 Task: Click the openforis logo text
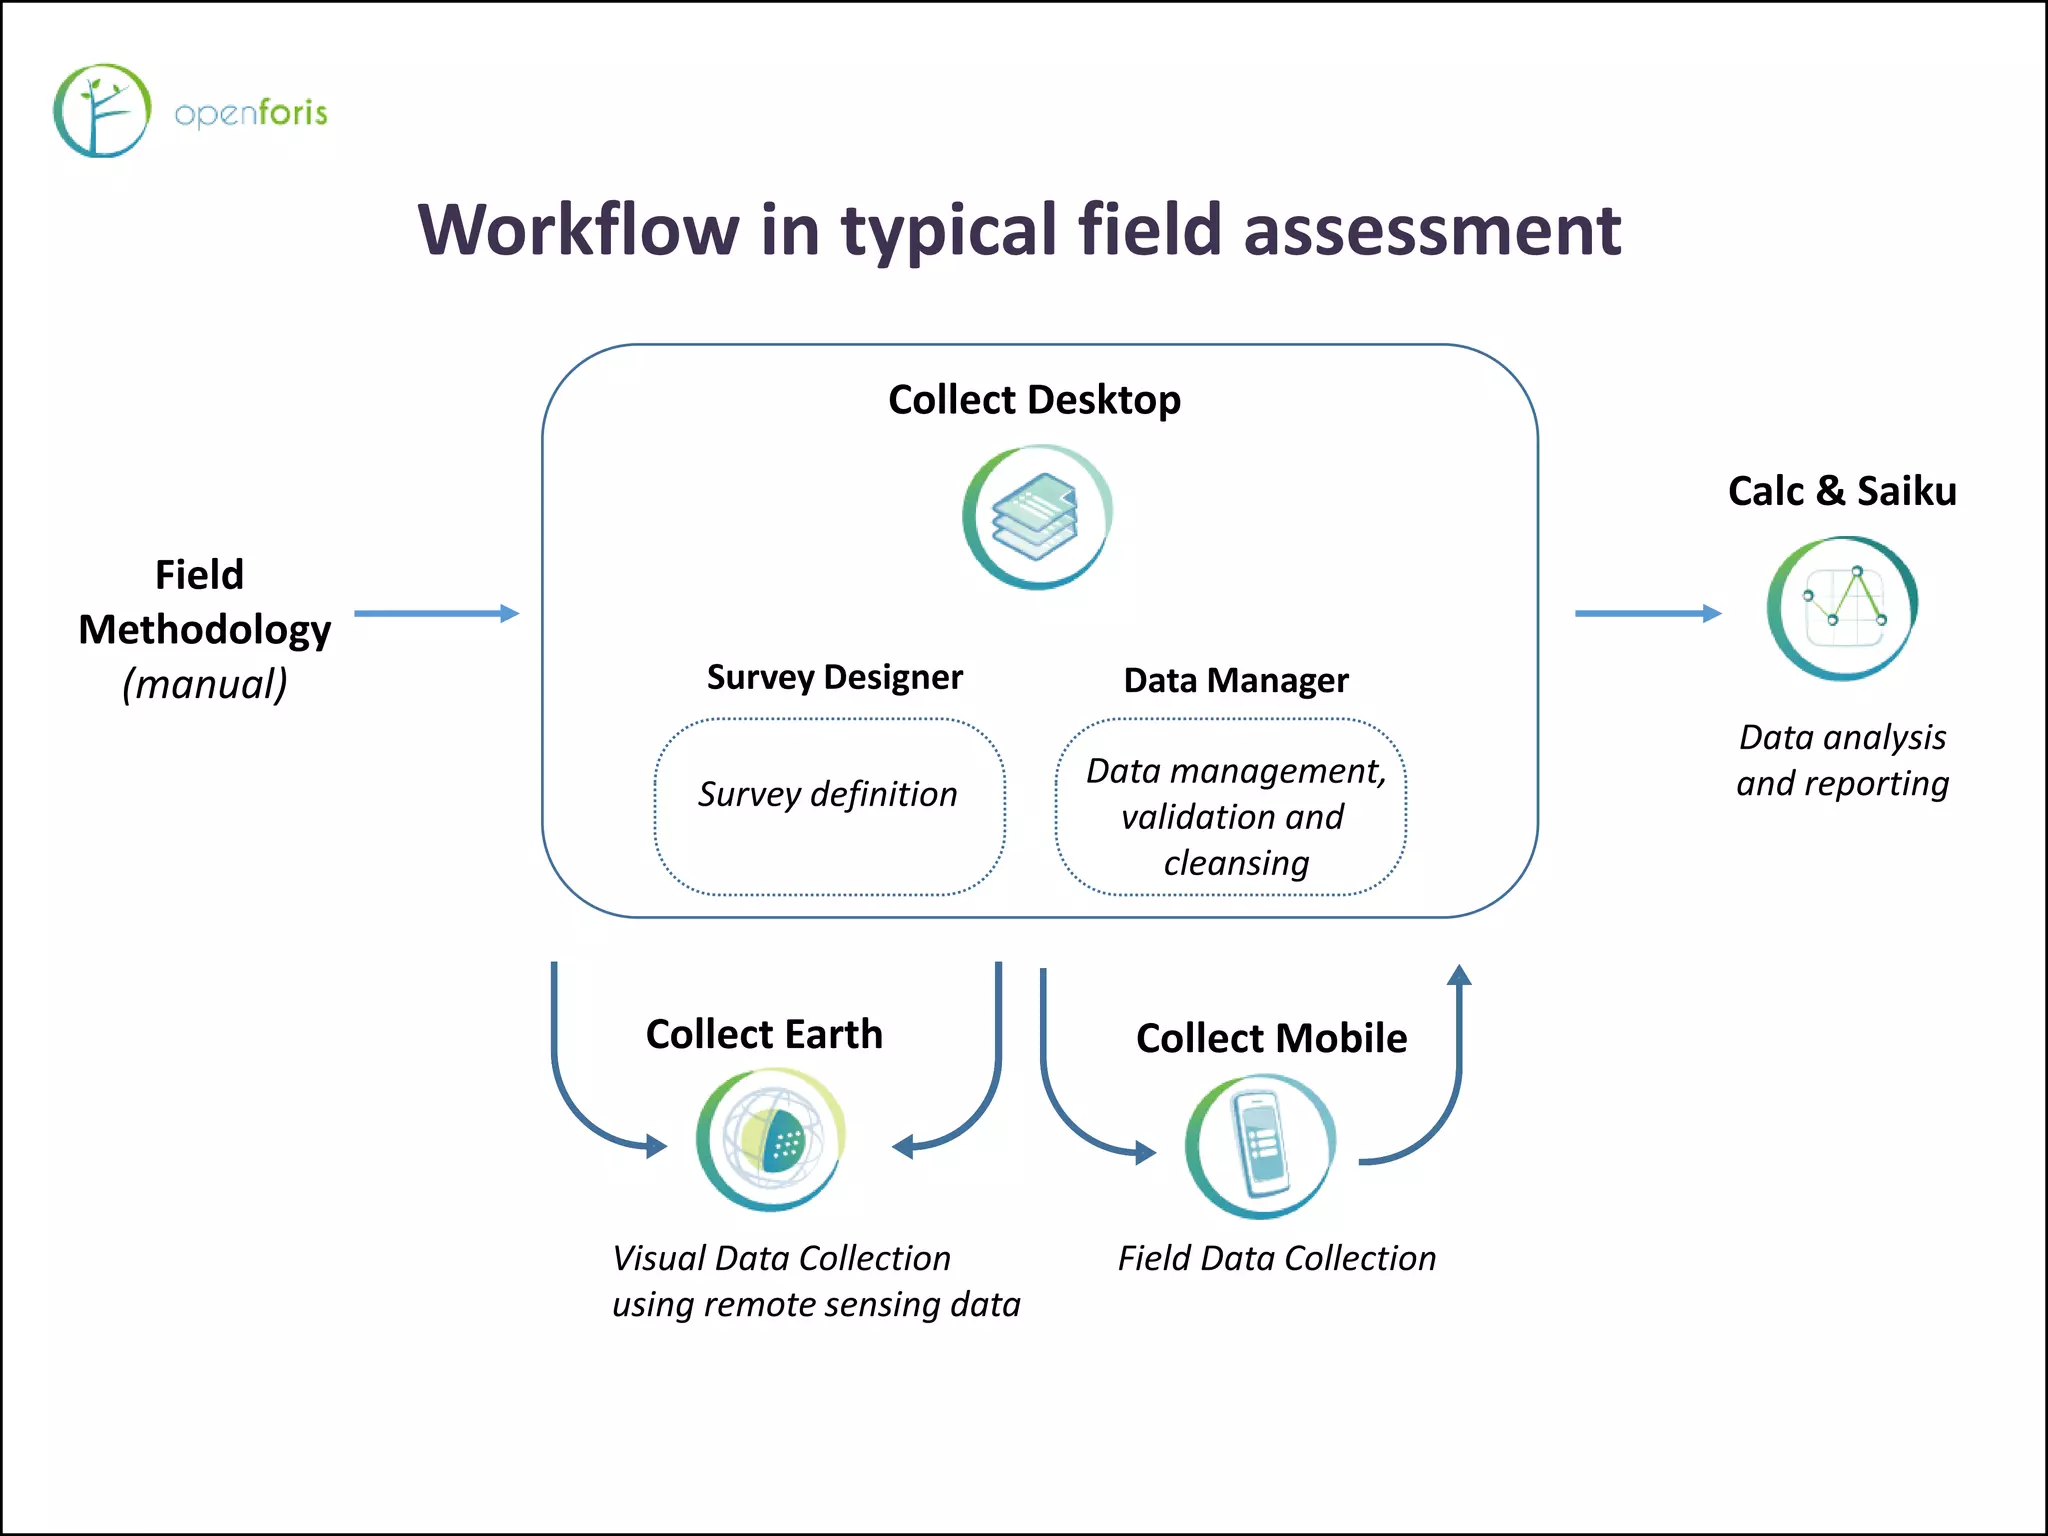(x=250, y=113)
